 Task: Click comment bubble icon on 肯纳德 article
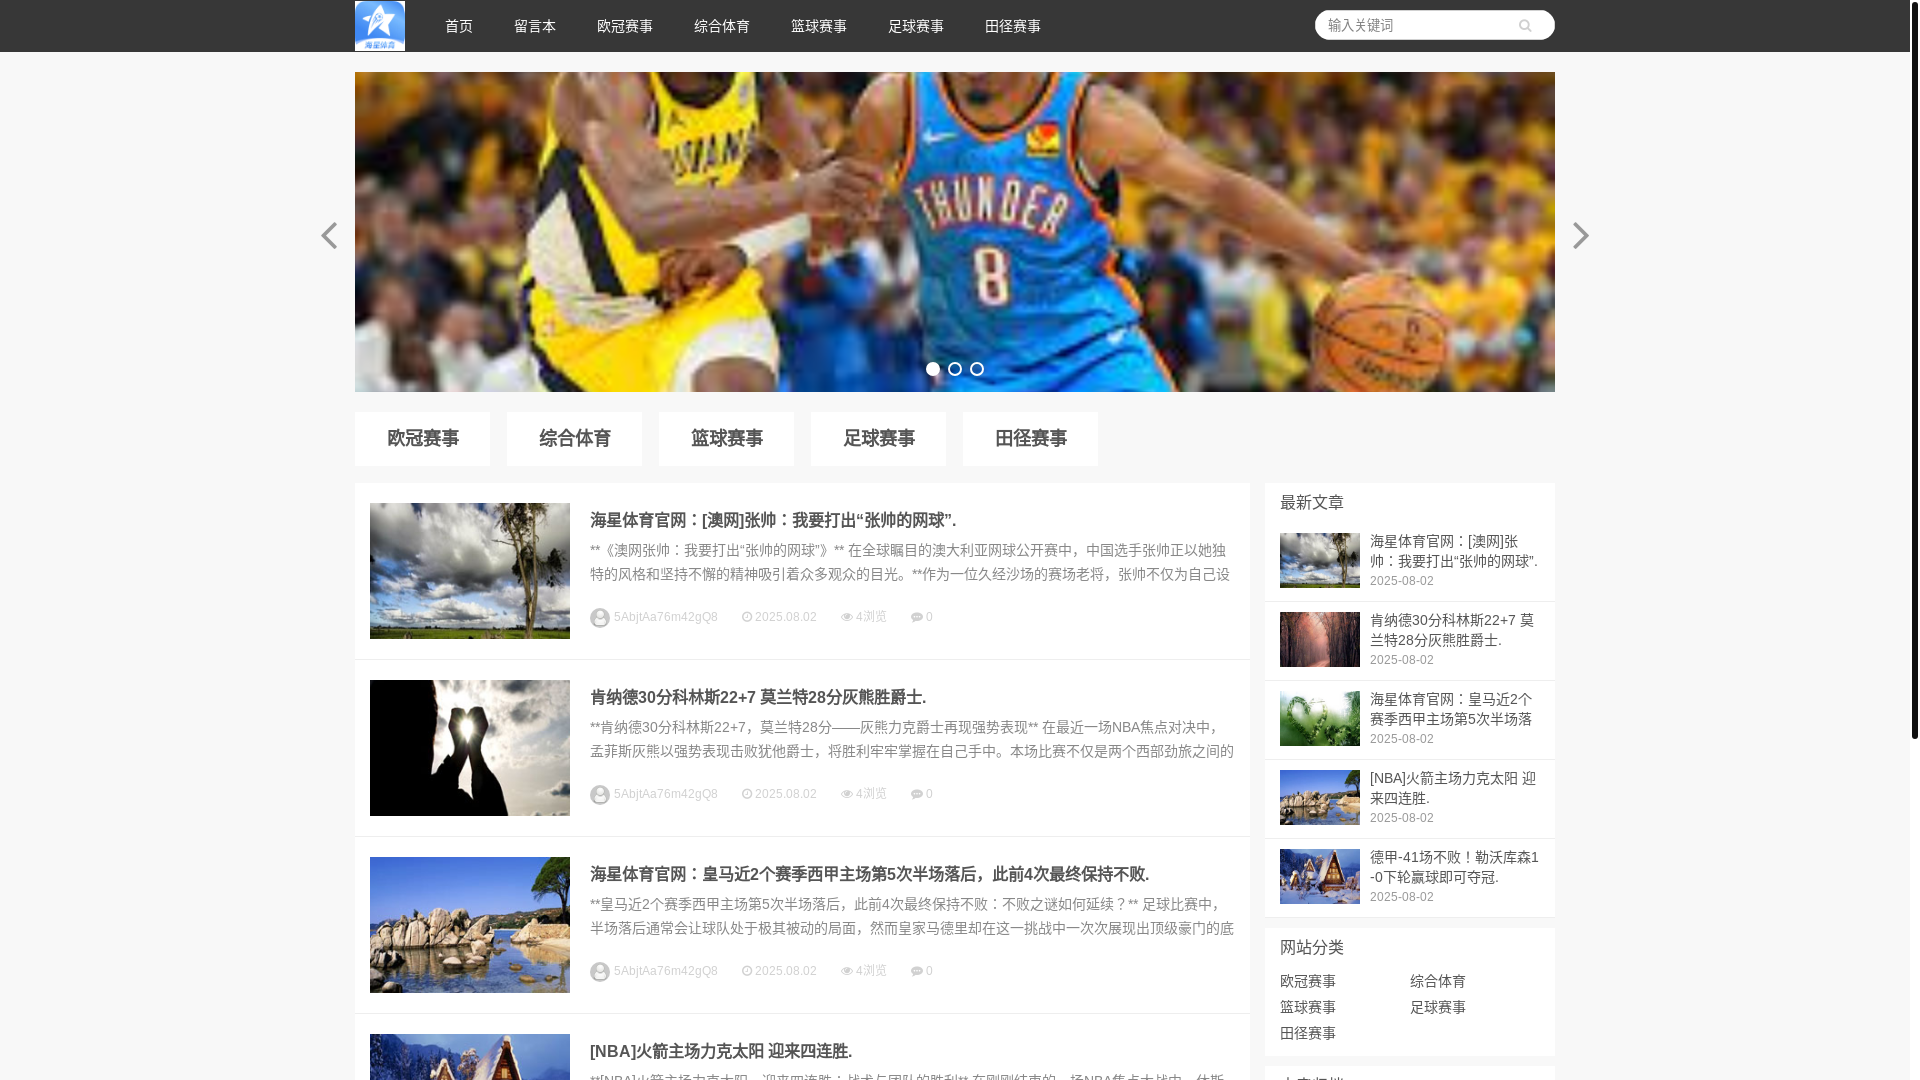tap(916, 794)
